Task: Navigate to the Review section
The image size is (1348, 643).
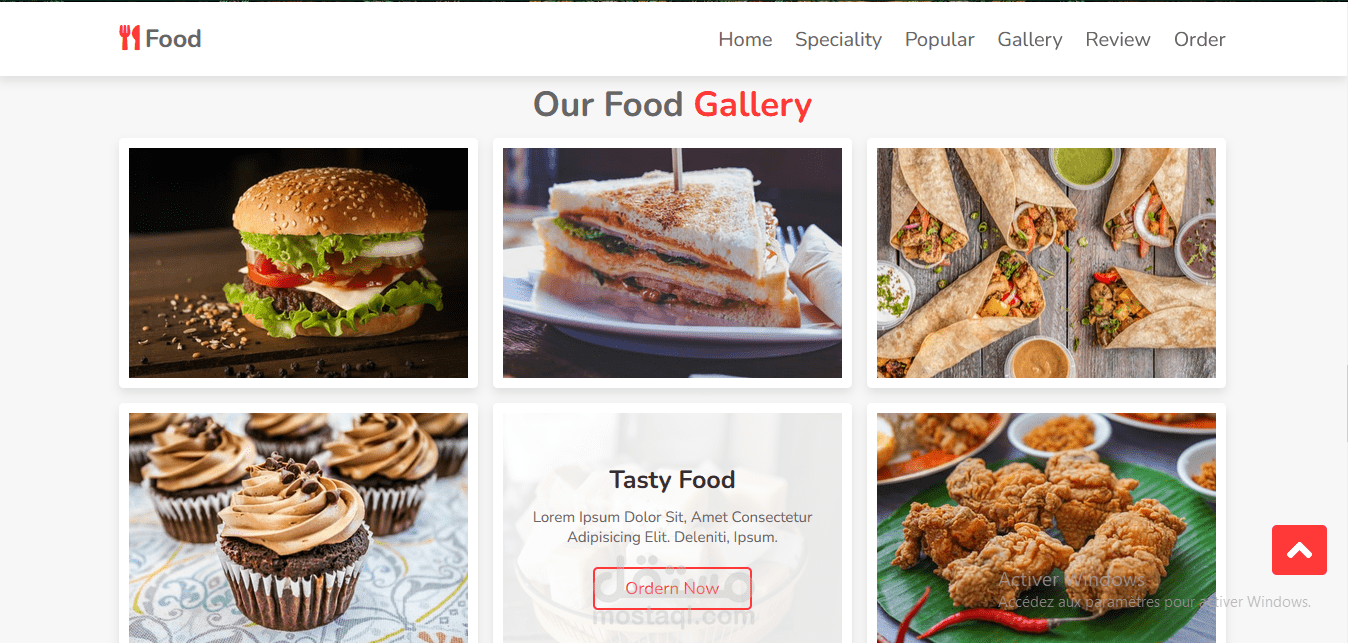Action: (x=1118, y=39)
